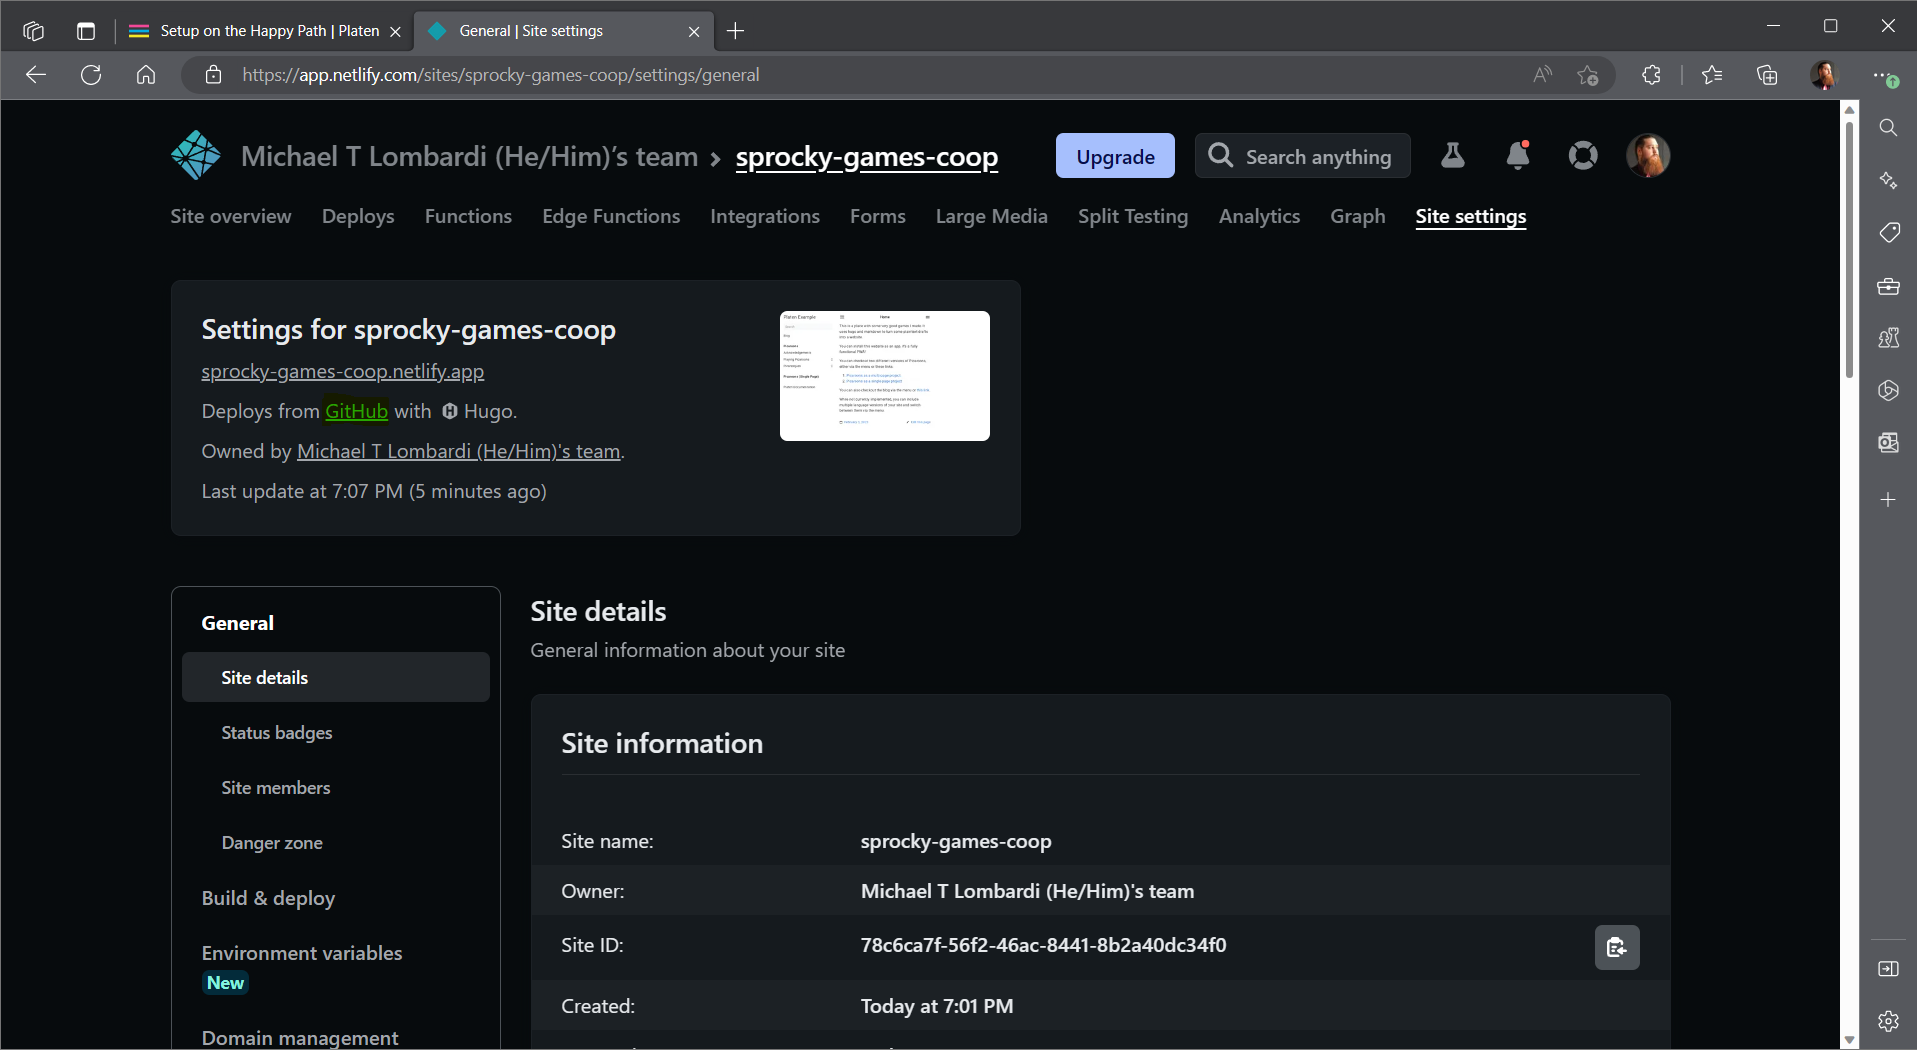Click the Netlify logo icon
This screenshot has height=1050, width=1917.
tap(196, 156)
